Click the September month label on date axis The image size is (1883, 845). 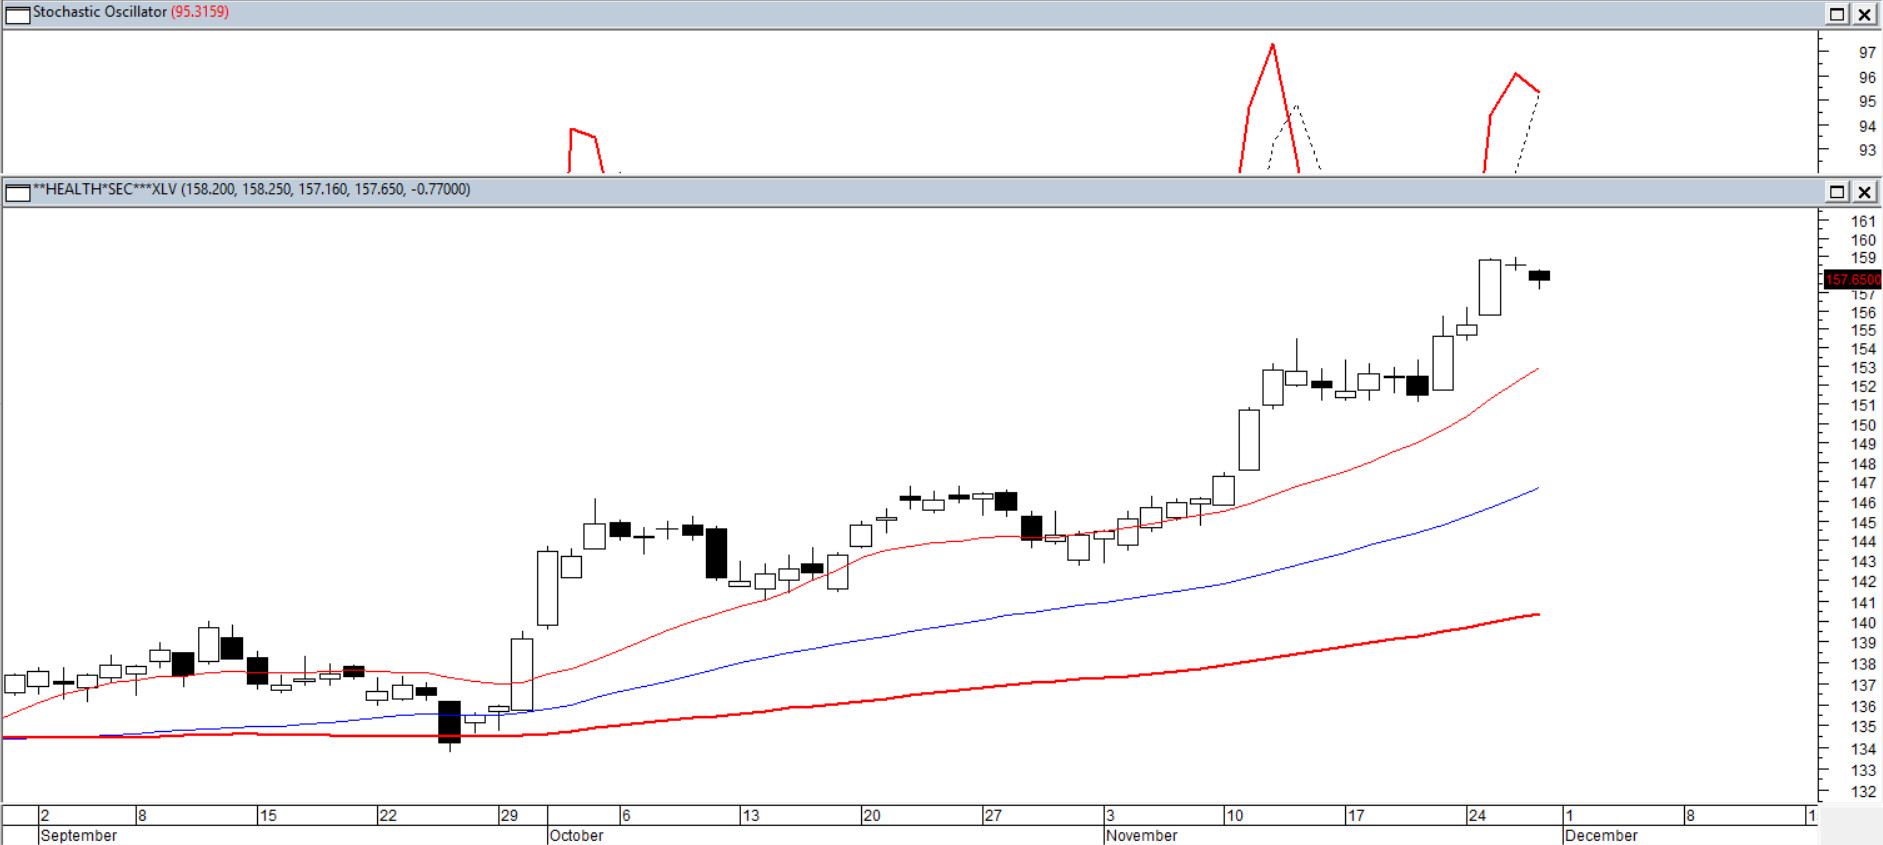79,835
